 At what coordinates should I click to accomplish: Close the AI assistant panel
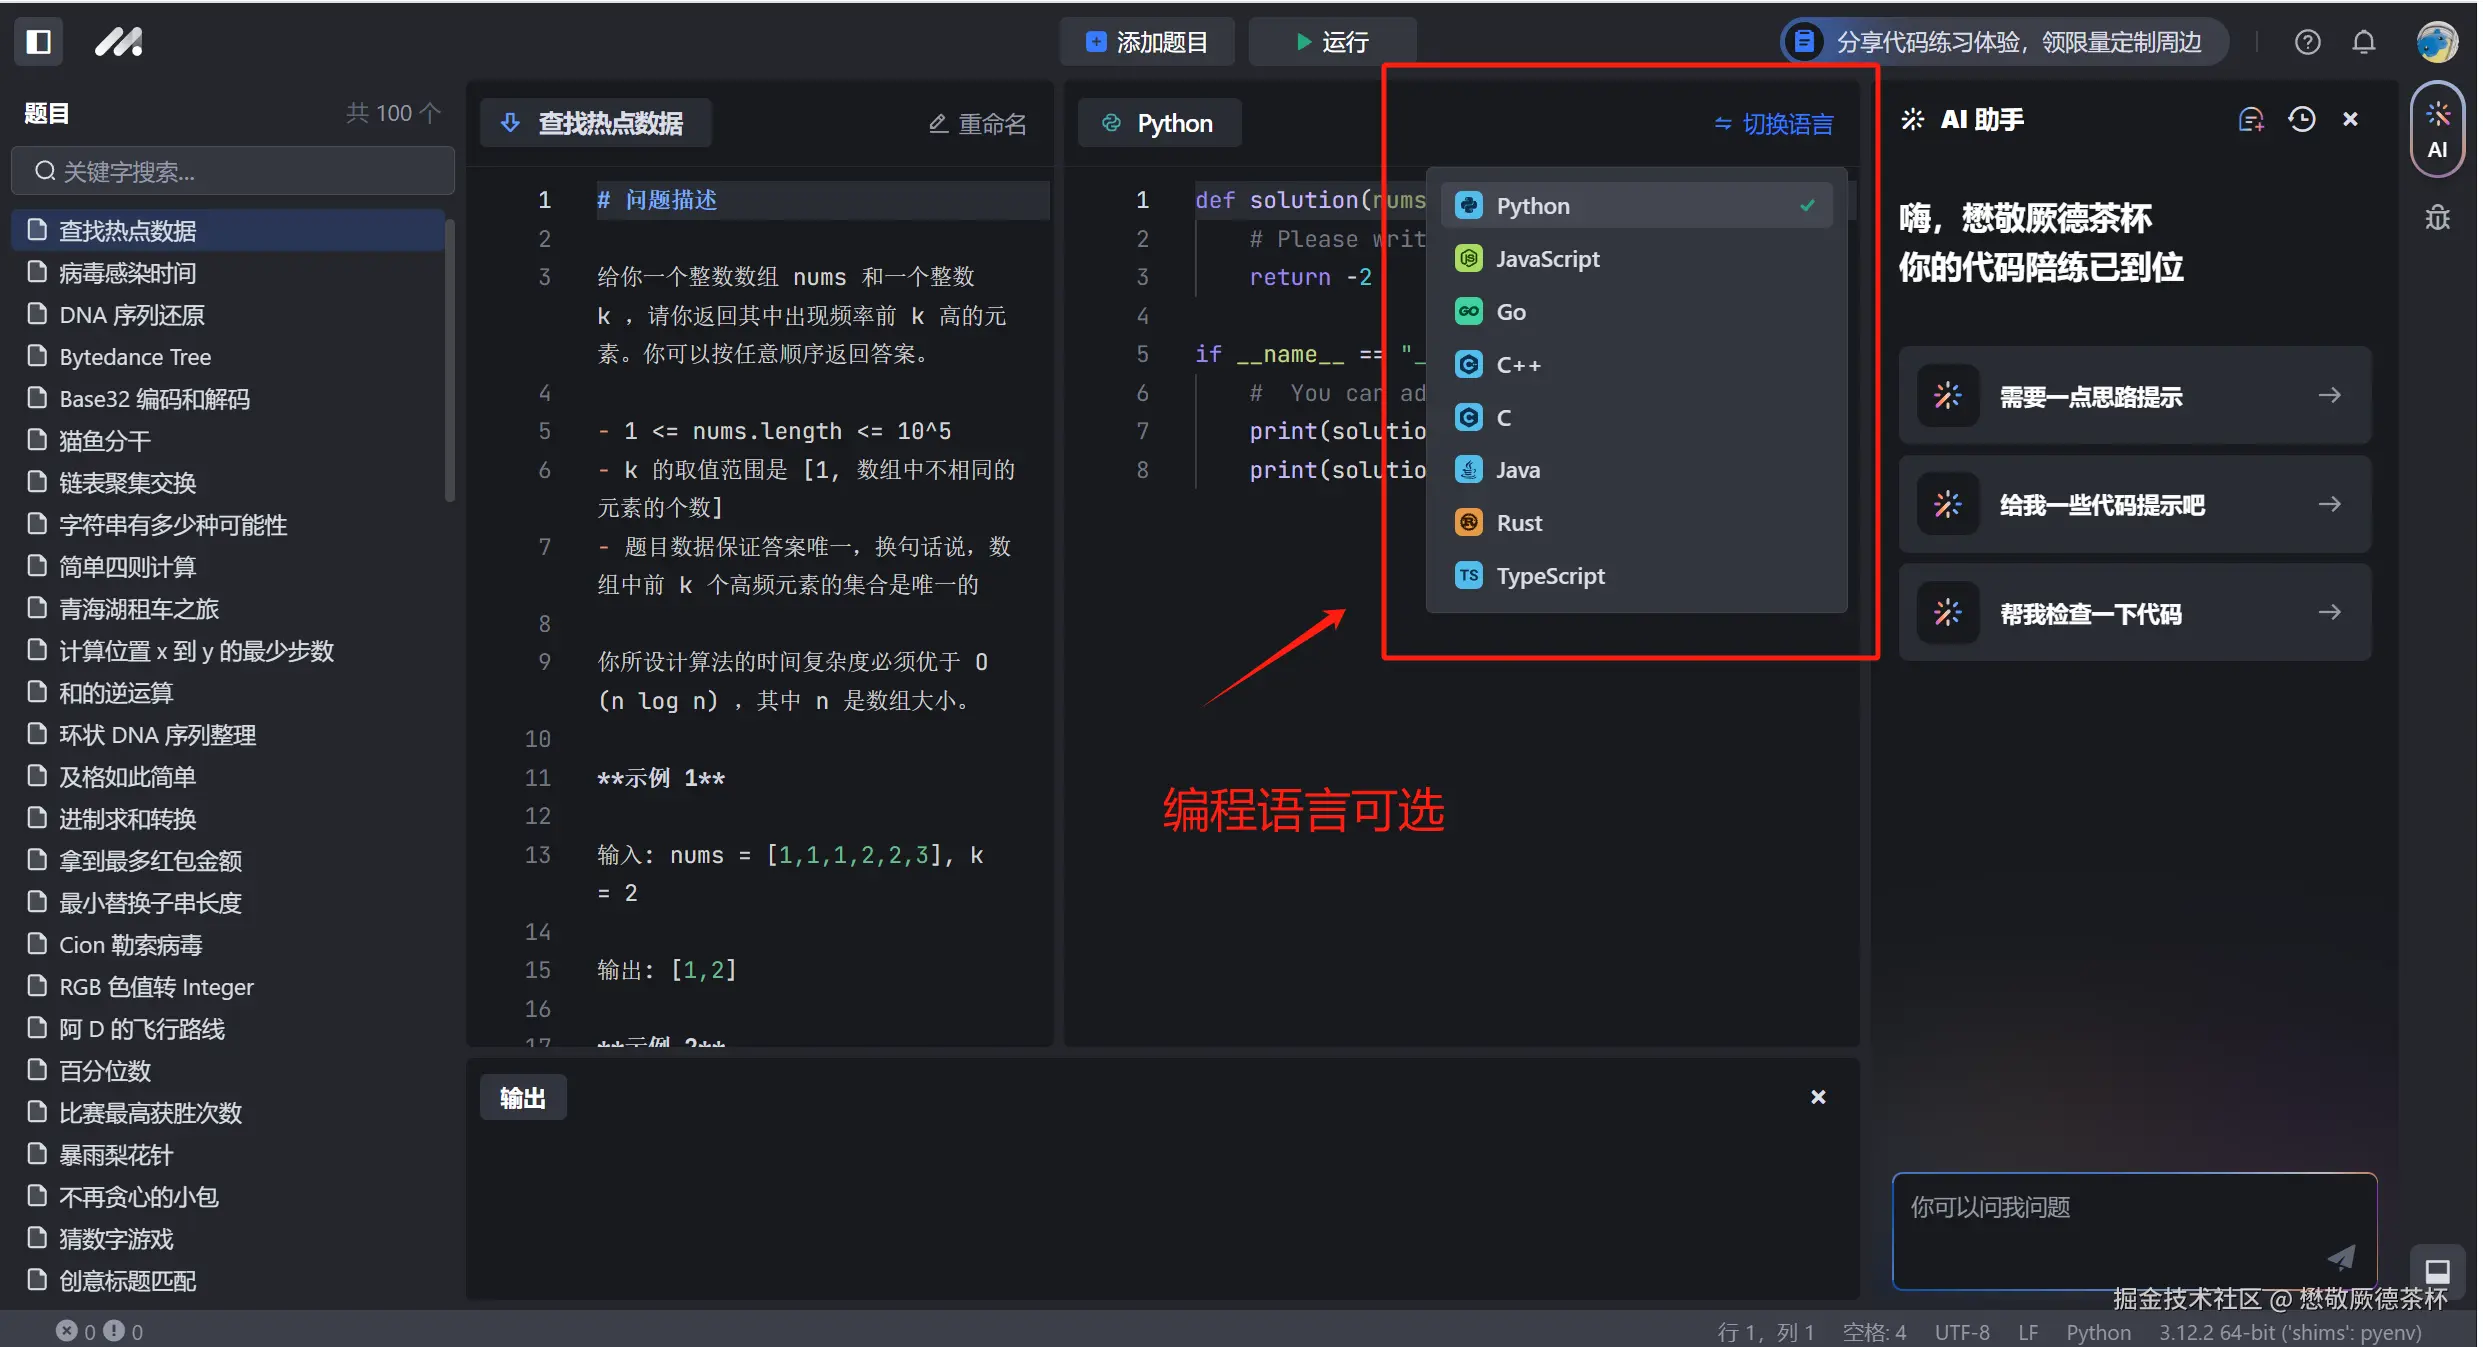2350,120
